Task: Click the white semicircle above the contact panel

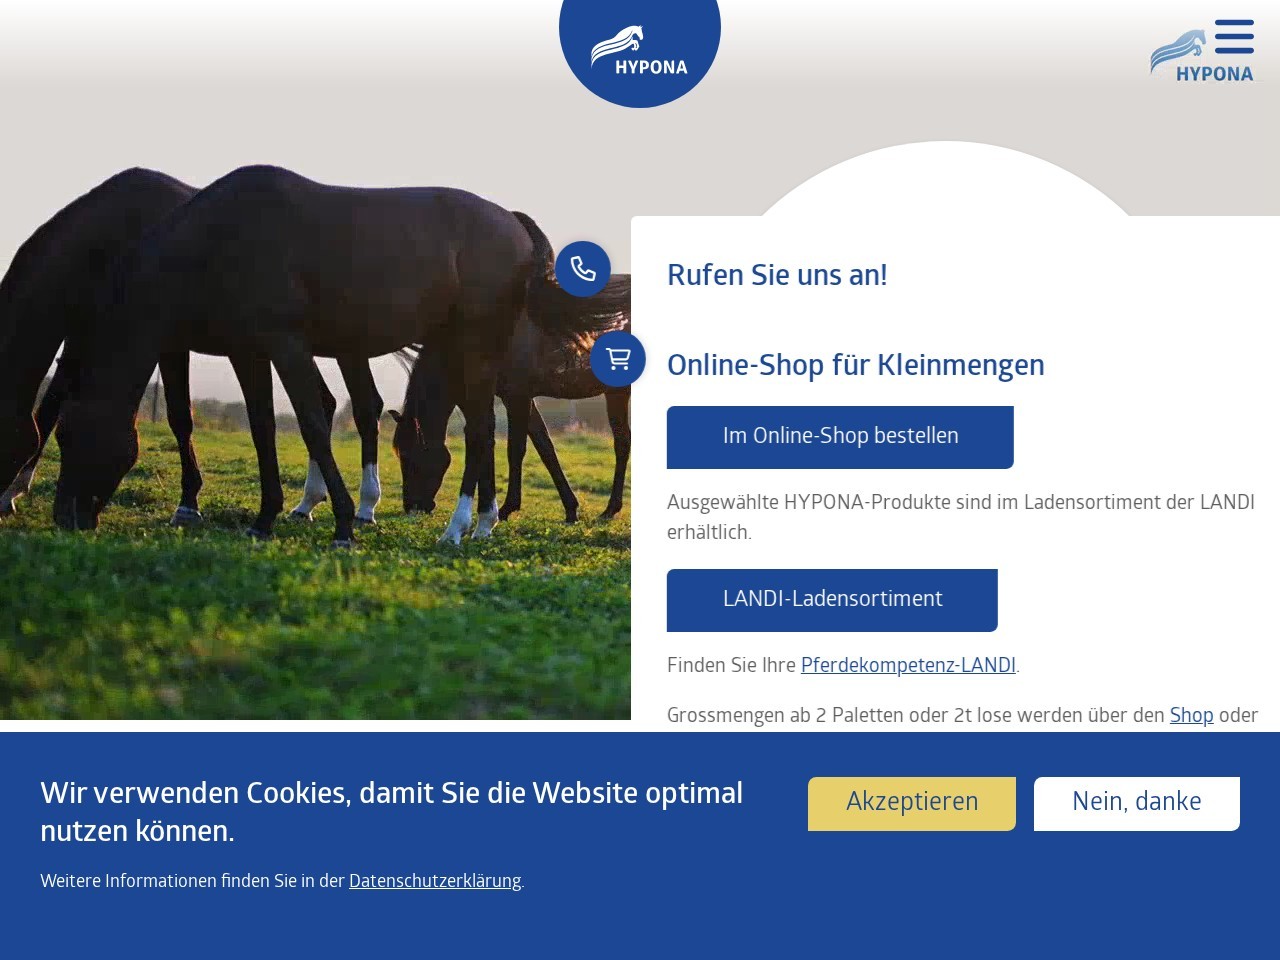Action: click(946, 178)
